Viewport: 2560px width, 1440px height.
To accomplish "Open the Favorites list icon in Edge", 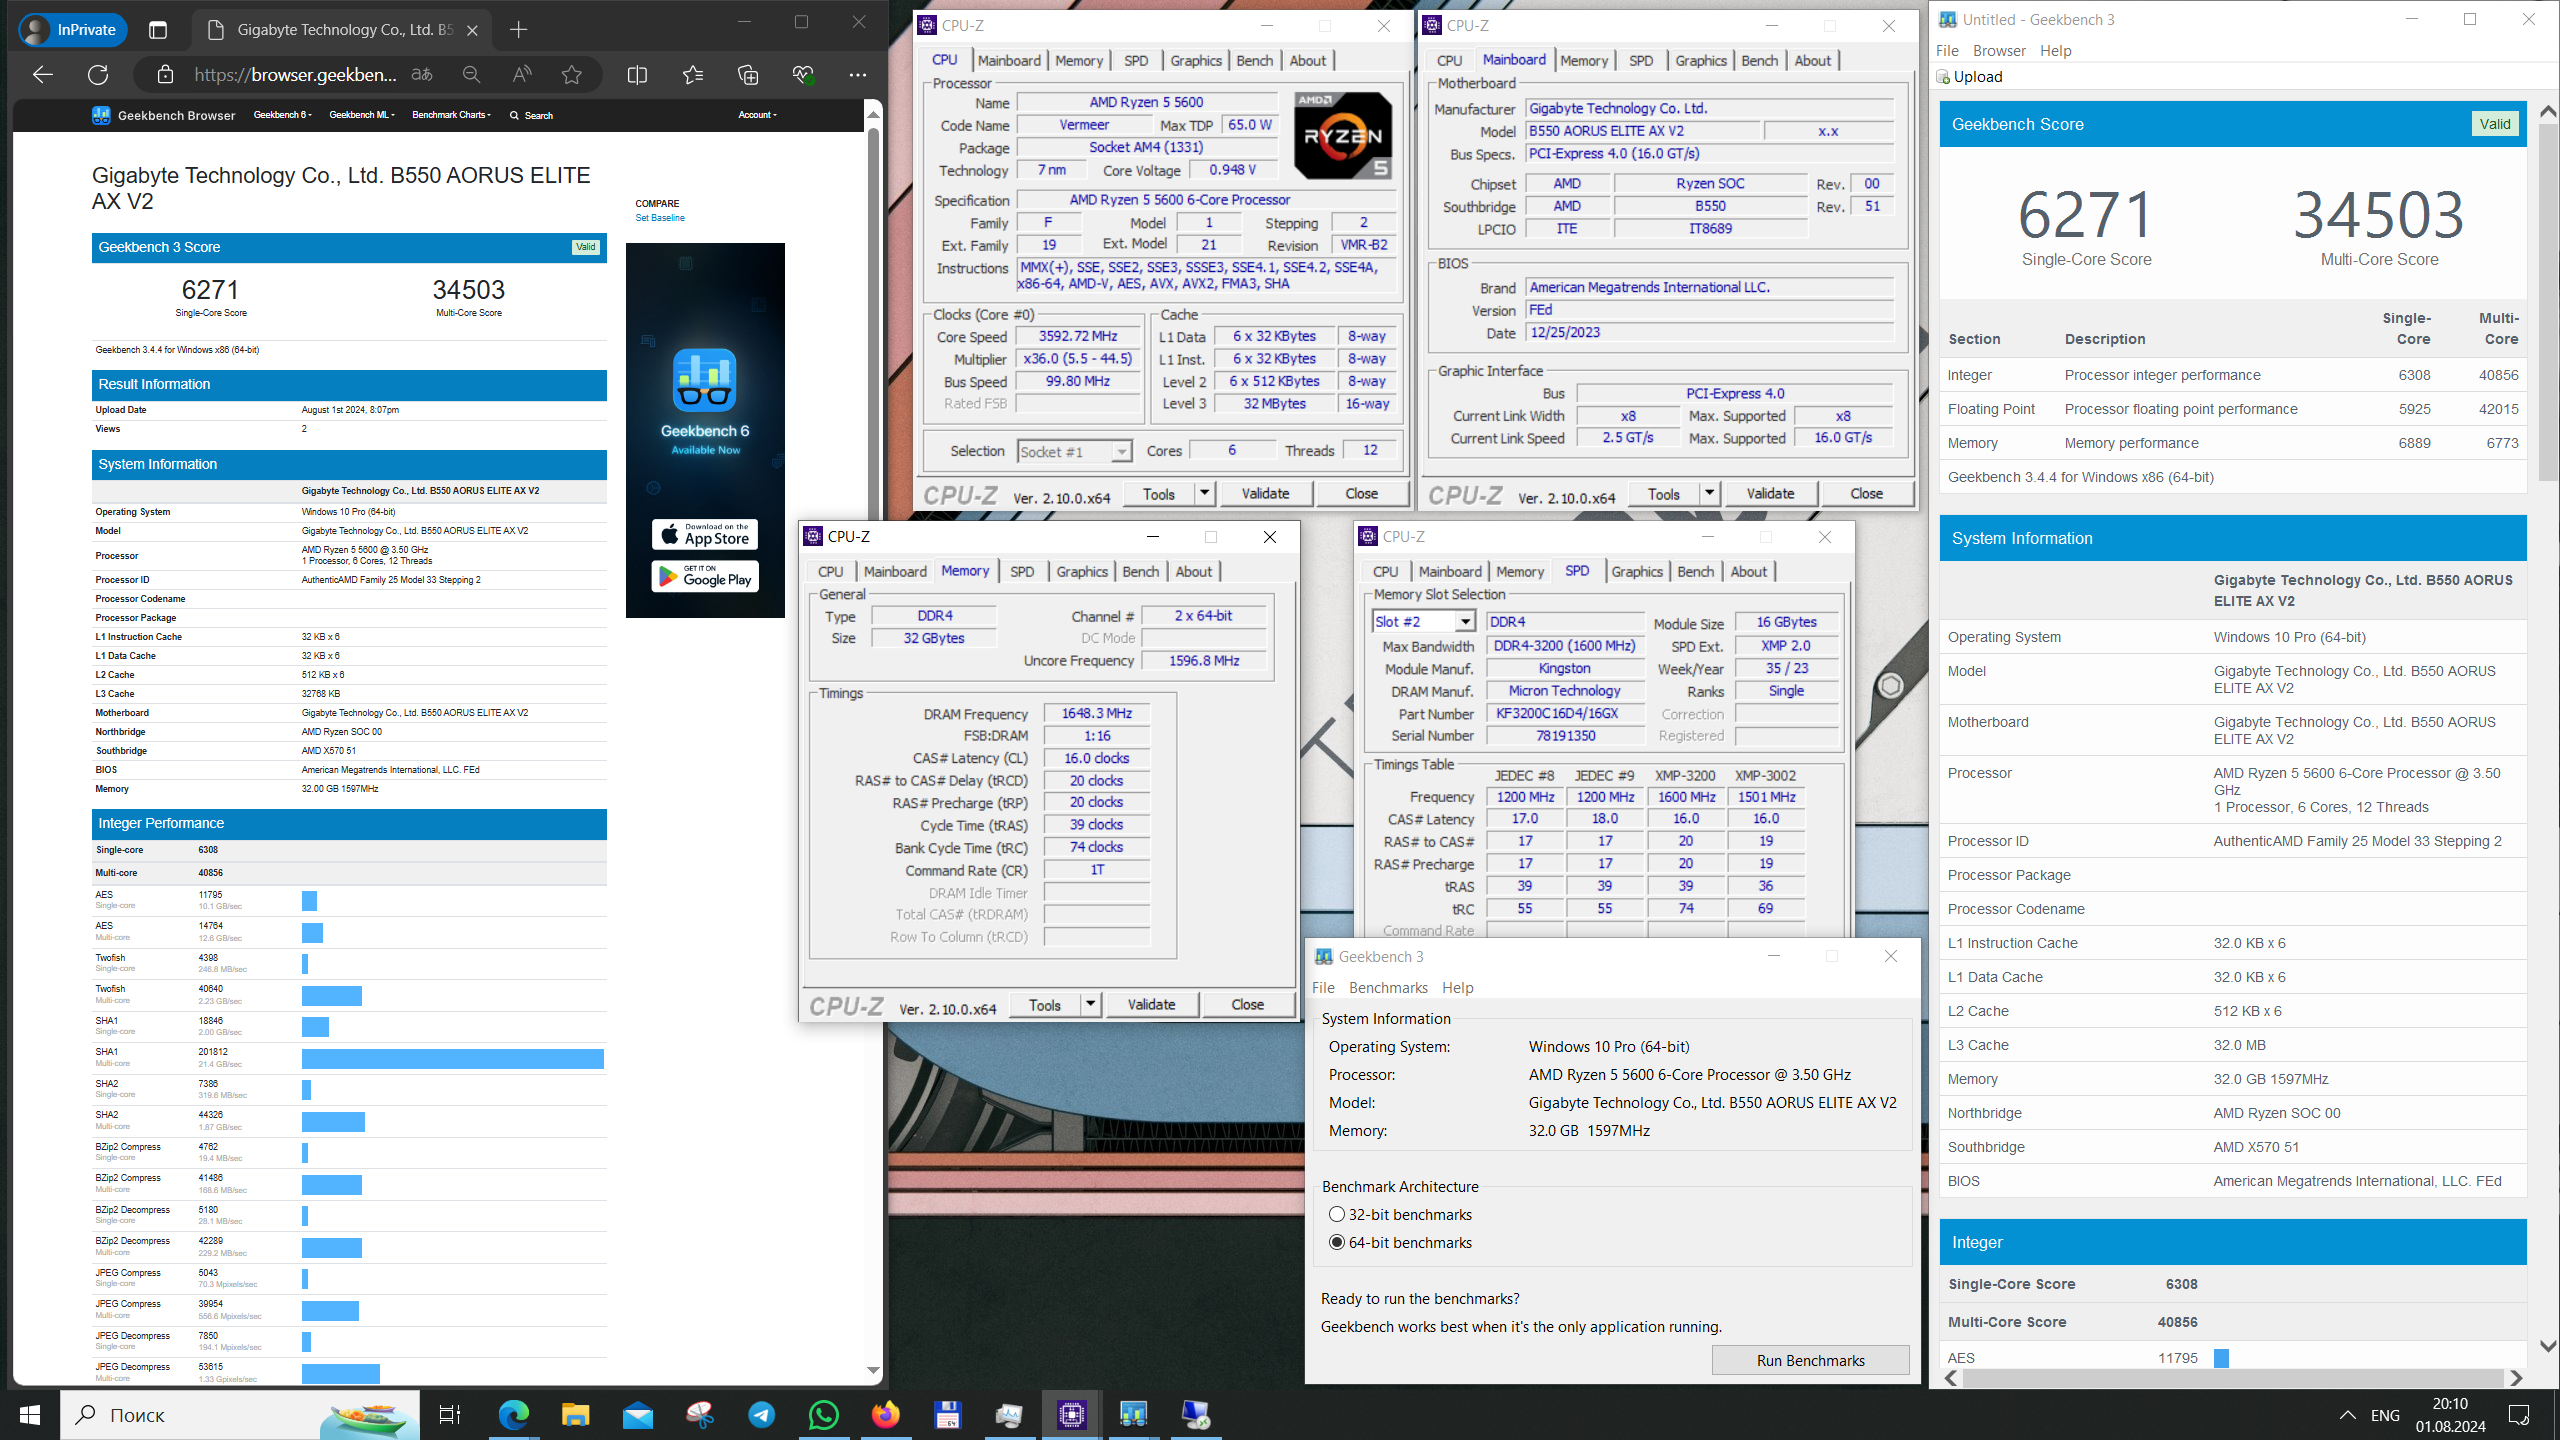I will point(692,74).
